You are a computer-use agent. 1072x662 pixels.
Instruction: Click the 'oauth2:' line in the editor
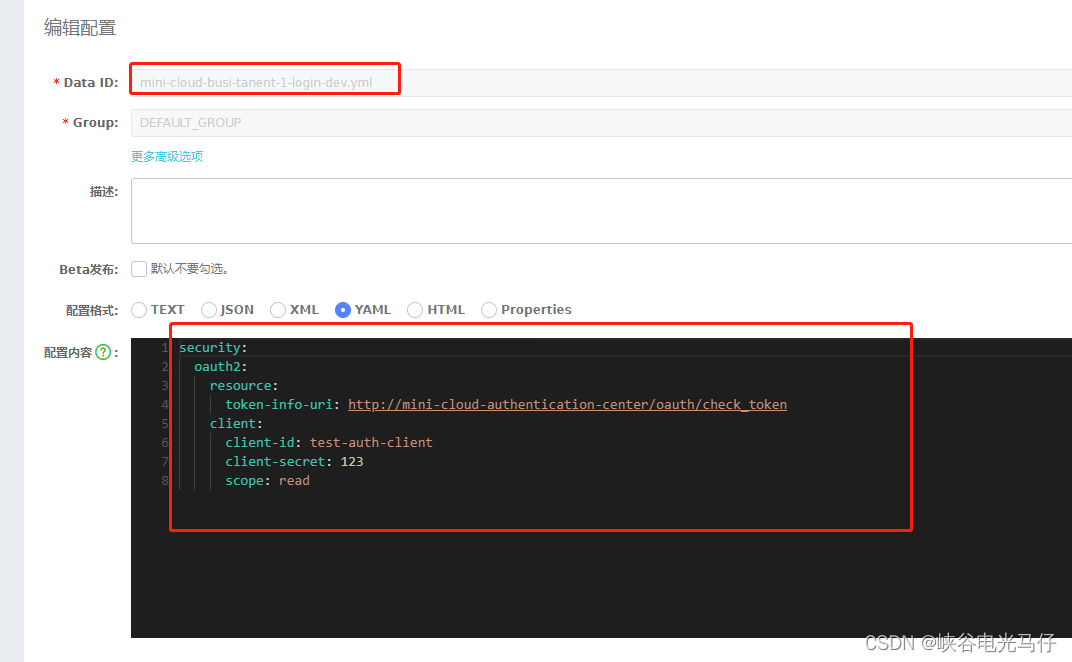[221, 367]
